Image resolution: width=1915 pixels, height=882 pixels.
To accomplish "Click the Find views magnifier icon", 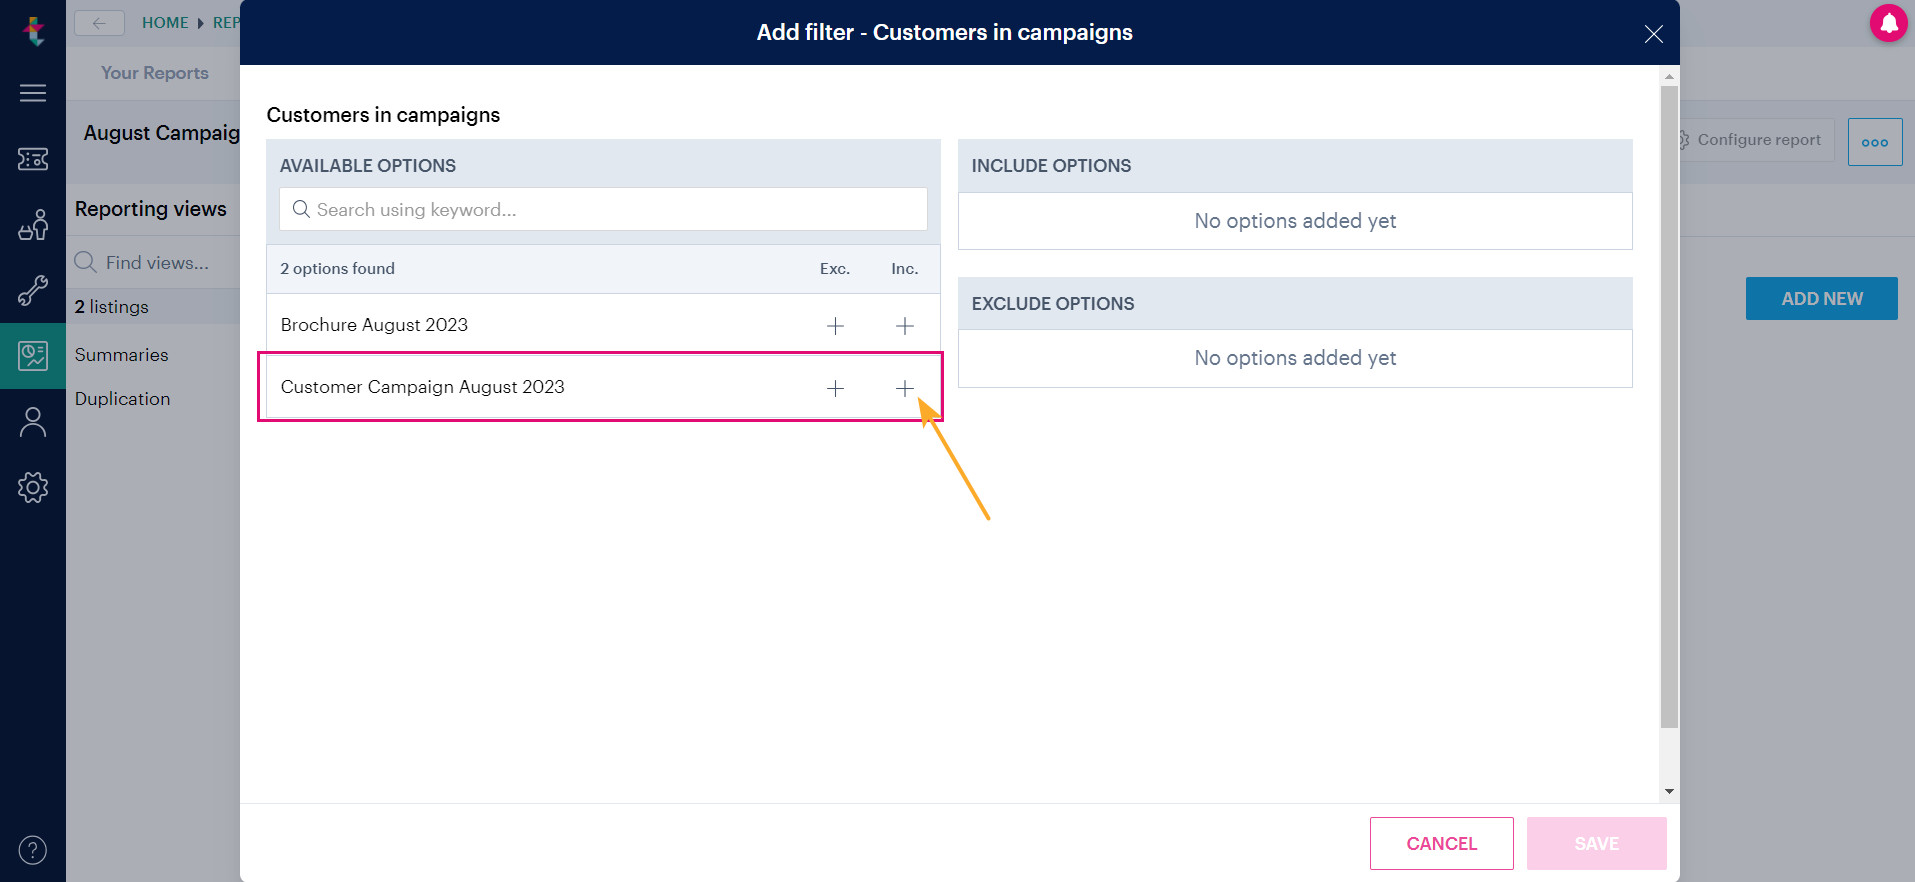I will [85, 262].
